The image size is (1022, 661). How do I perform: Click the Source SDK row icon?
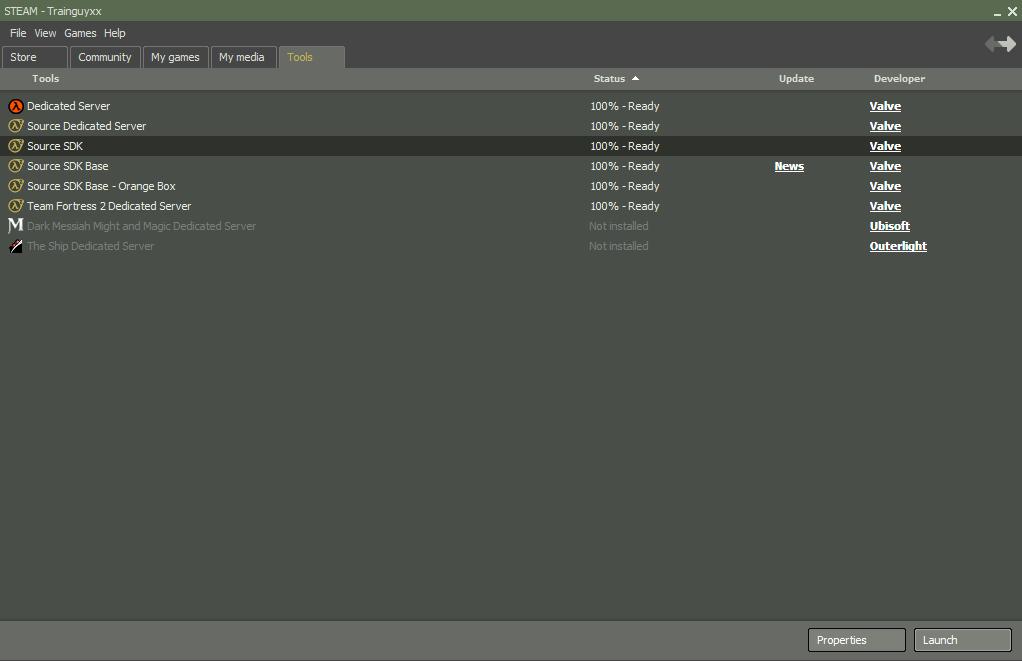16,146
